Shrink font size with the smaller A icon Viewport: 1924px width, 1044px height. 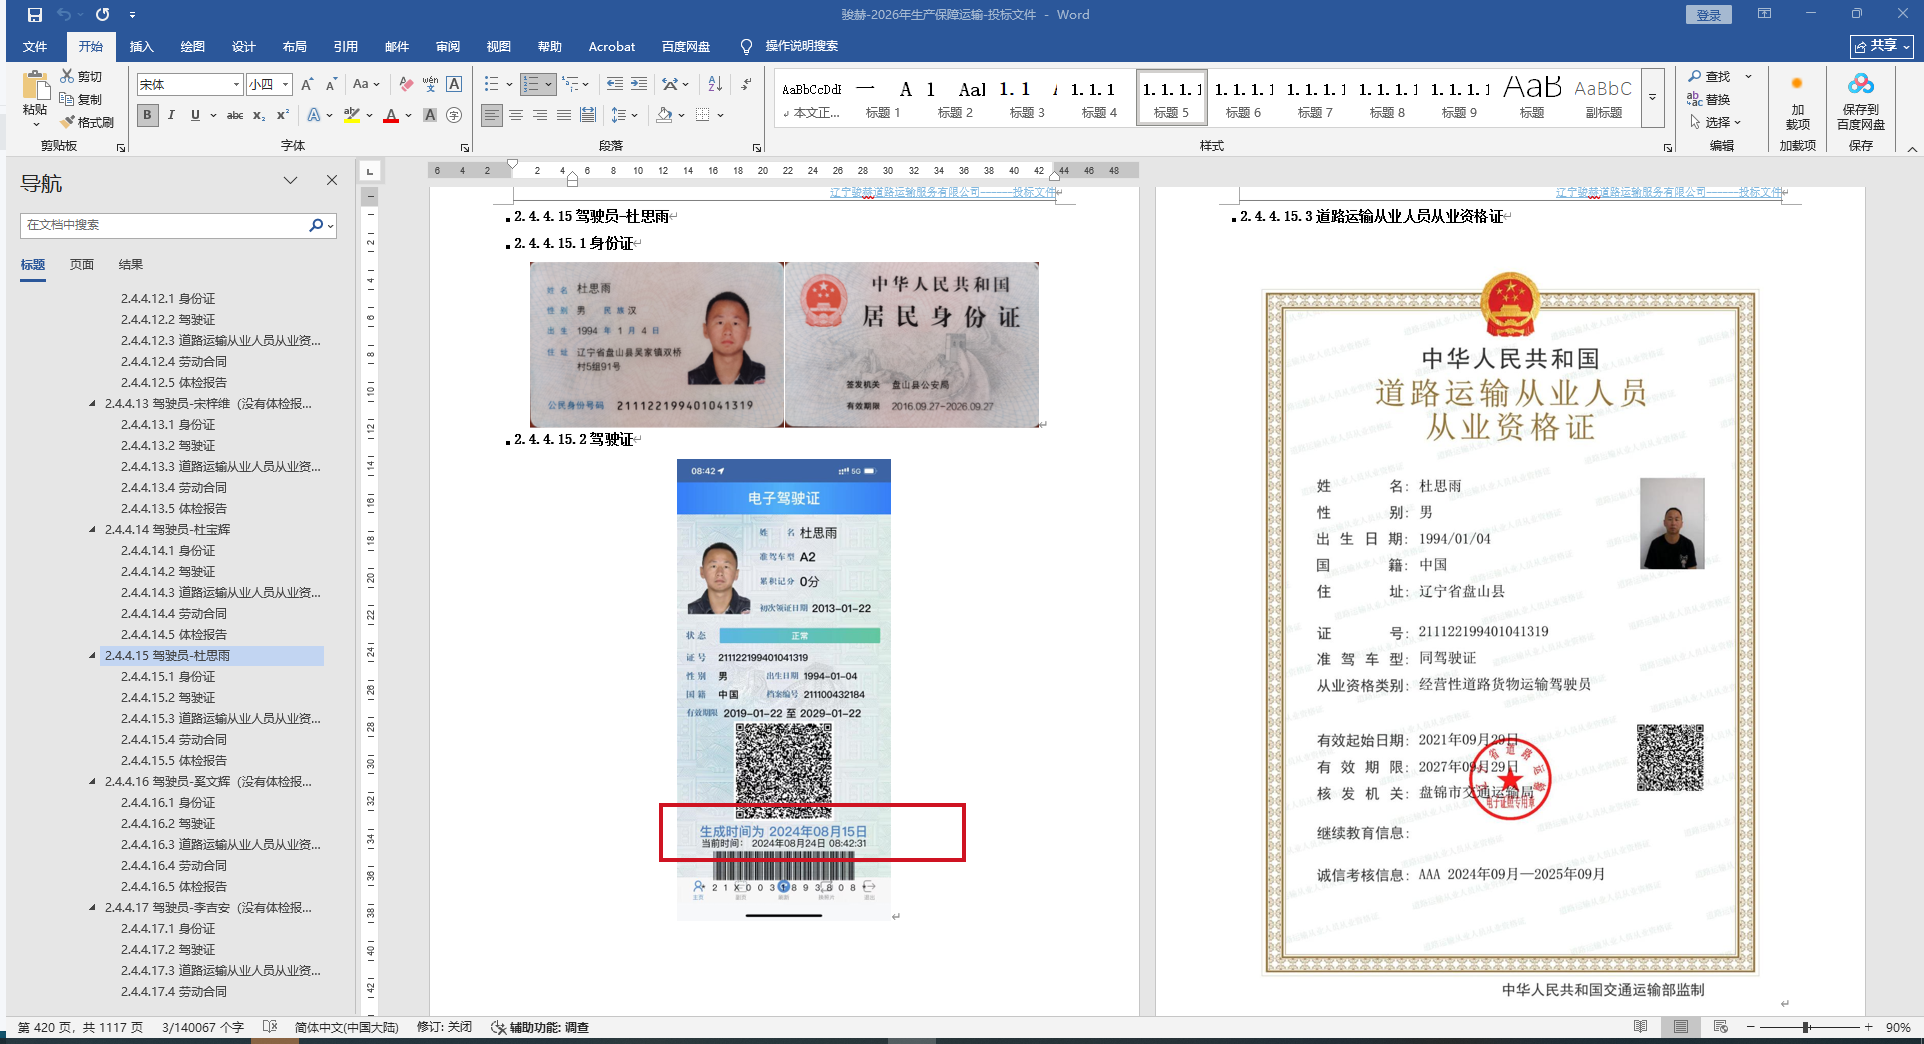pyautogui.click(x=331, y=85)
